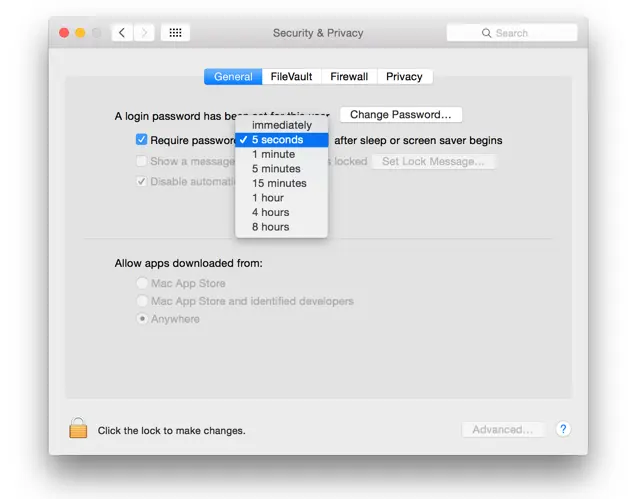This screenshot has height=500, width=640.
Task: Choose 1 minute from the list
Action: tap(282, 154)
